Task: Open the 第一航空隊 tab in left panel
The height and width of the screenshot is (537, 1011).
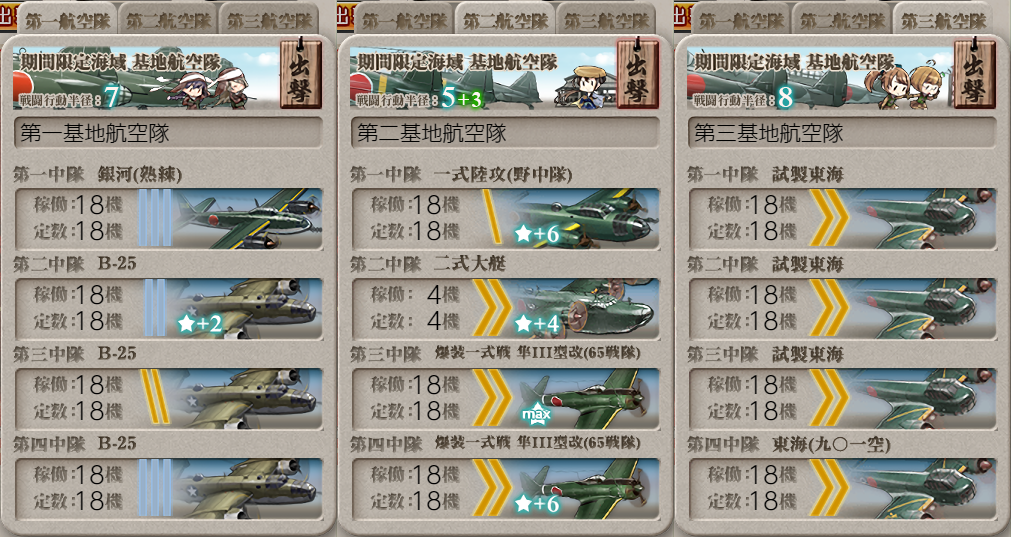Action: tap(67, 19)
